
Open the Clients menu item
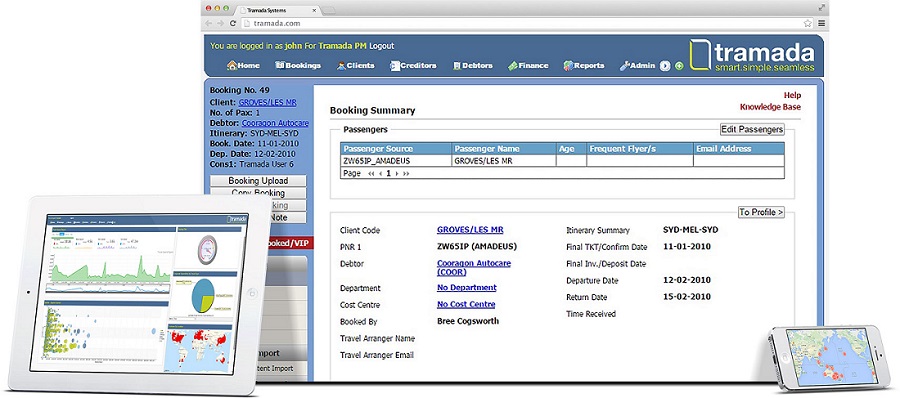pyautogui.click(x=355, y=65)
